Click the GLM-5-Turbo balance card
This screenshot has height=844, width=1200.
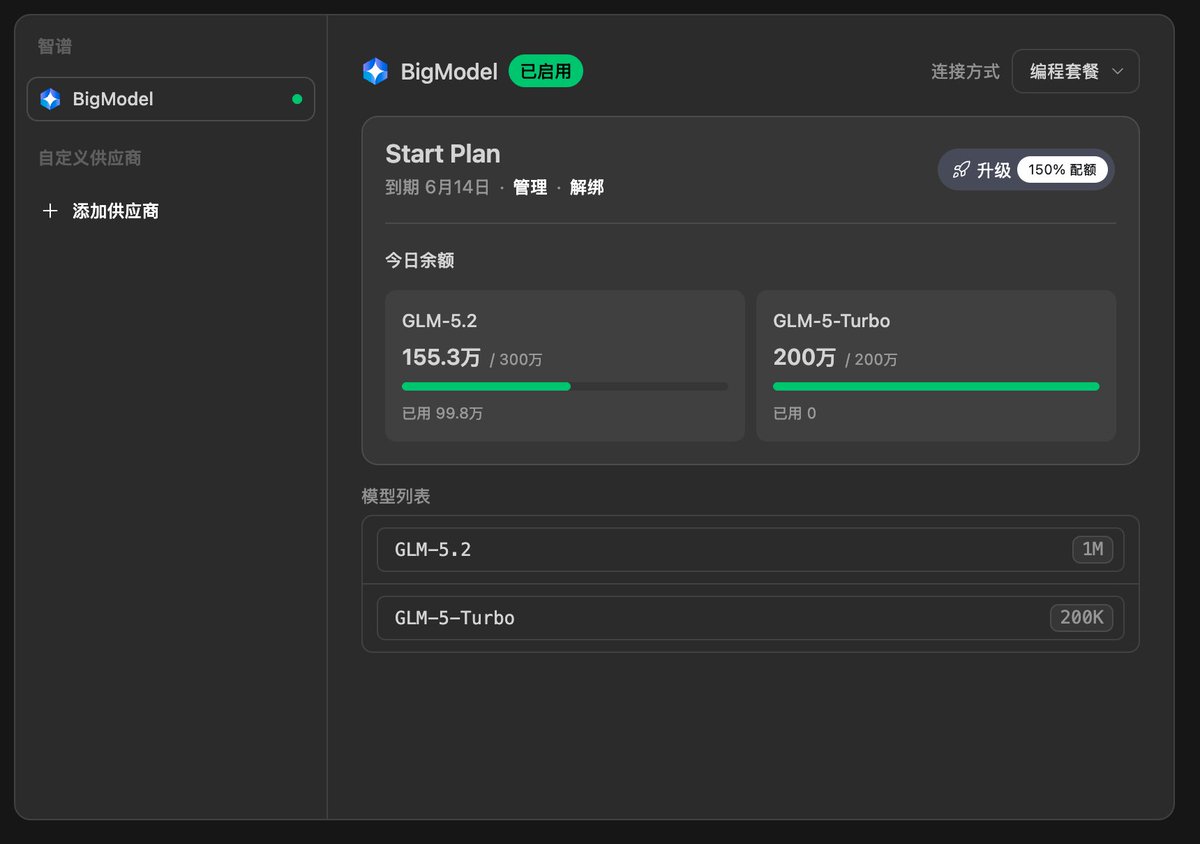pos(936,365)
